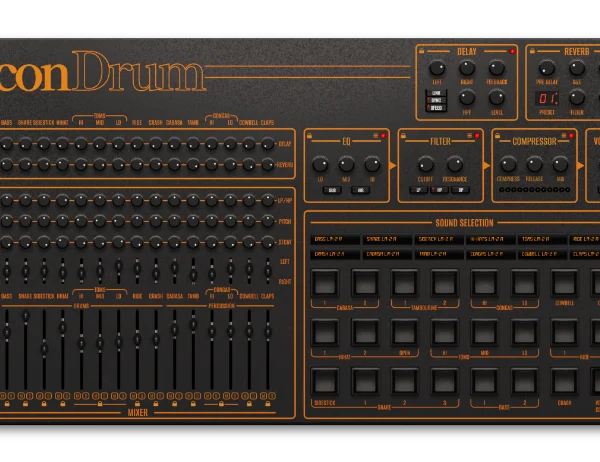
Task: Click the Filter section lock icon
Action: point(403,135)
